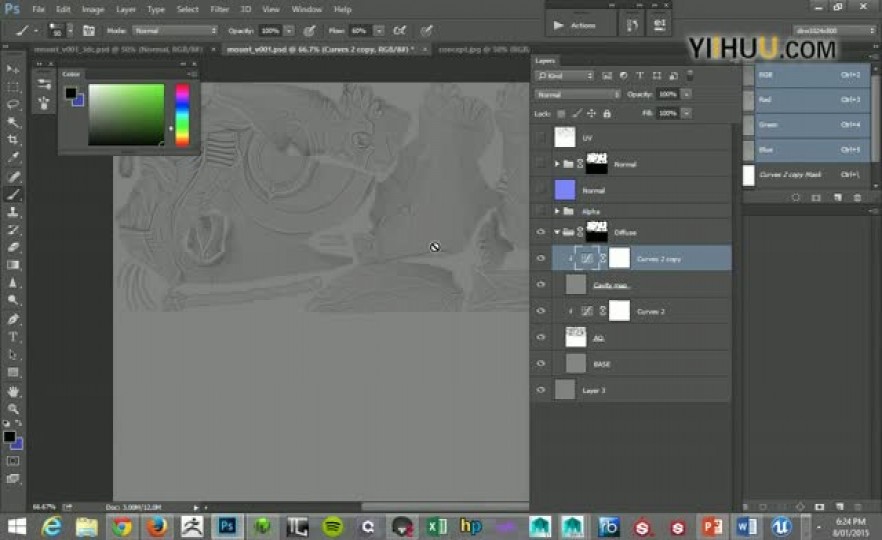The image size is (882, 540).
Task: Hide the Layer 3 layer
Action: tap(541, 390)
